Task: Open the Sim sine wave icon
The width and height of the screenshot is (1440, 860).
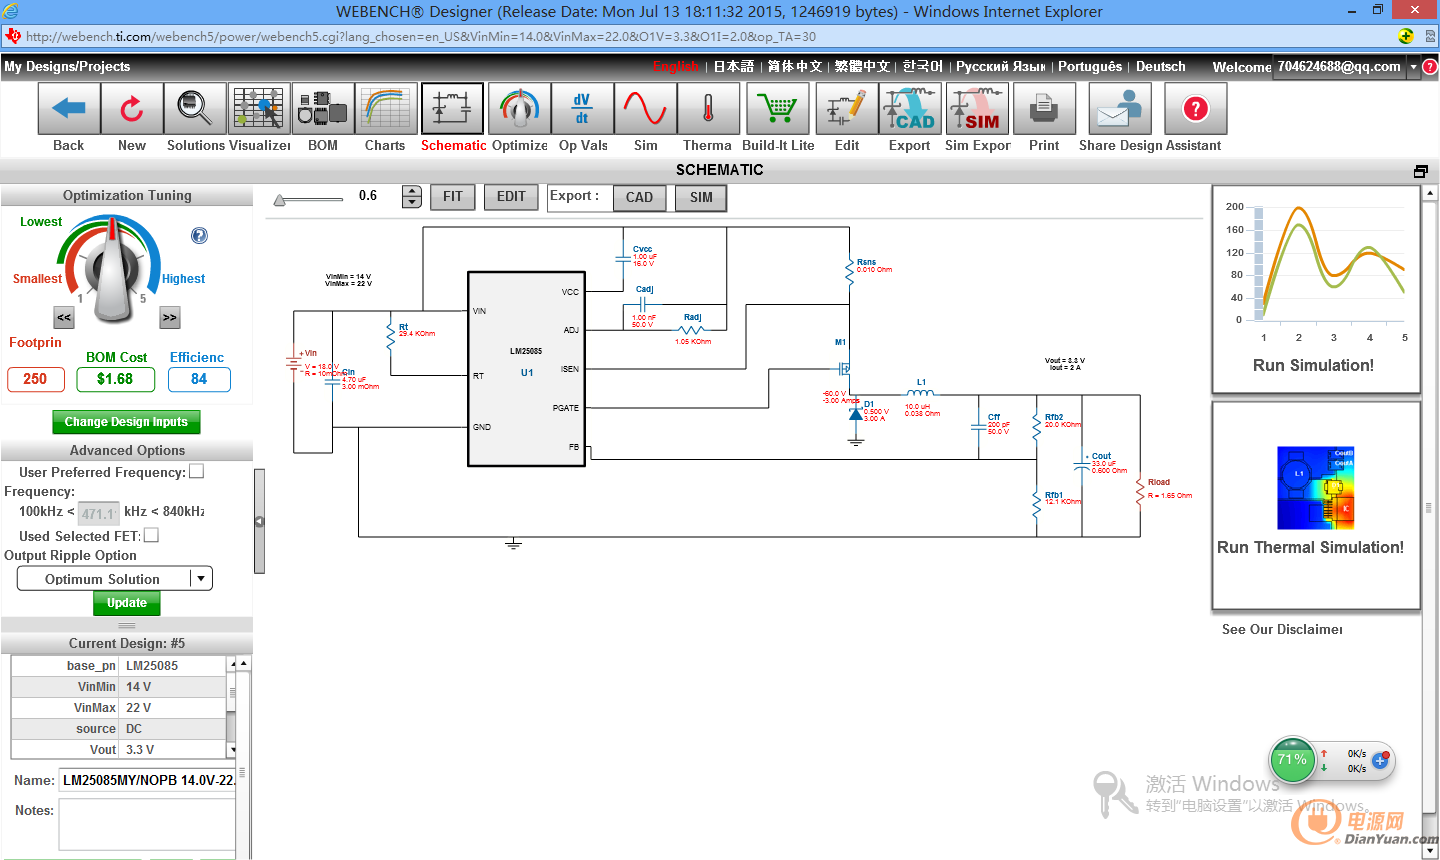Action: point(646,108)
